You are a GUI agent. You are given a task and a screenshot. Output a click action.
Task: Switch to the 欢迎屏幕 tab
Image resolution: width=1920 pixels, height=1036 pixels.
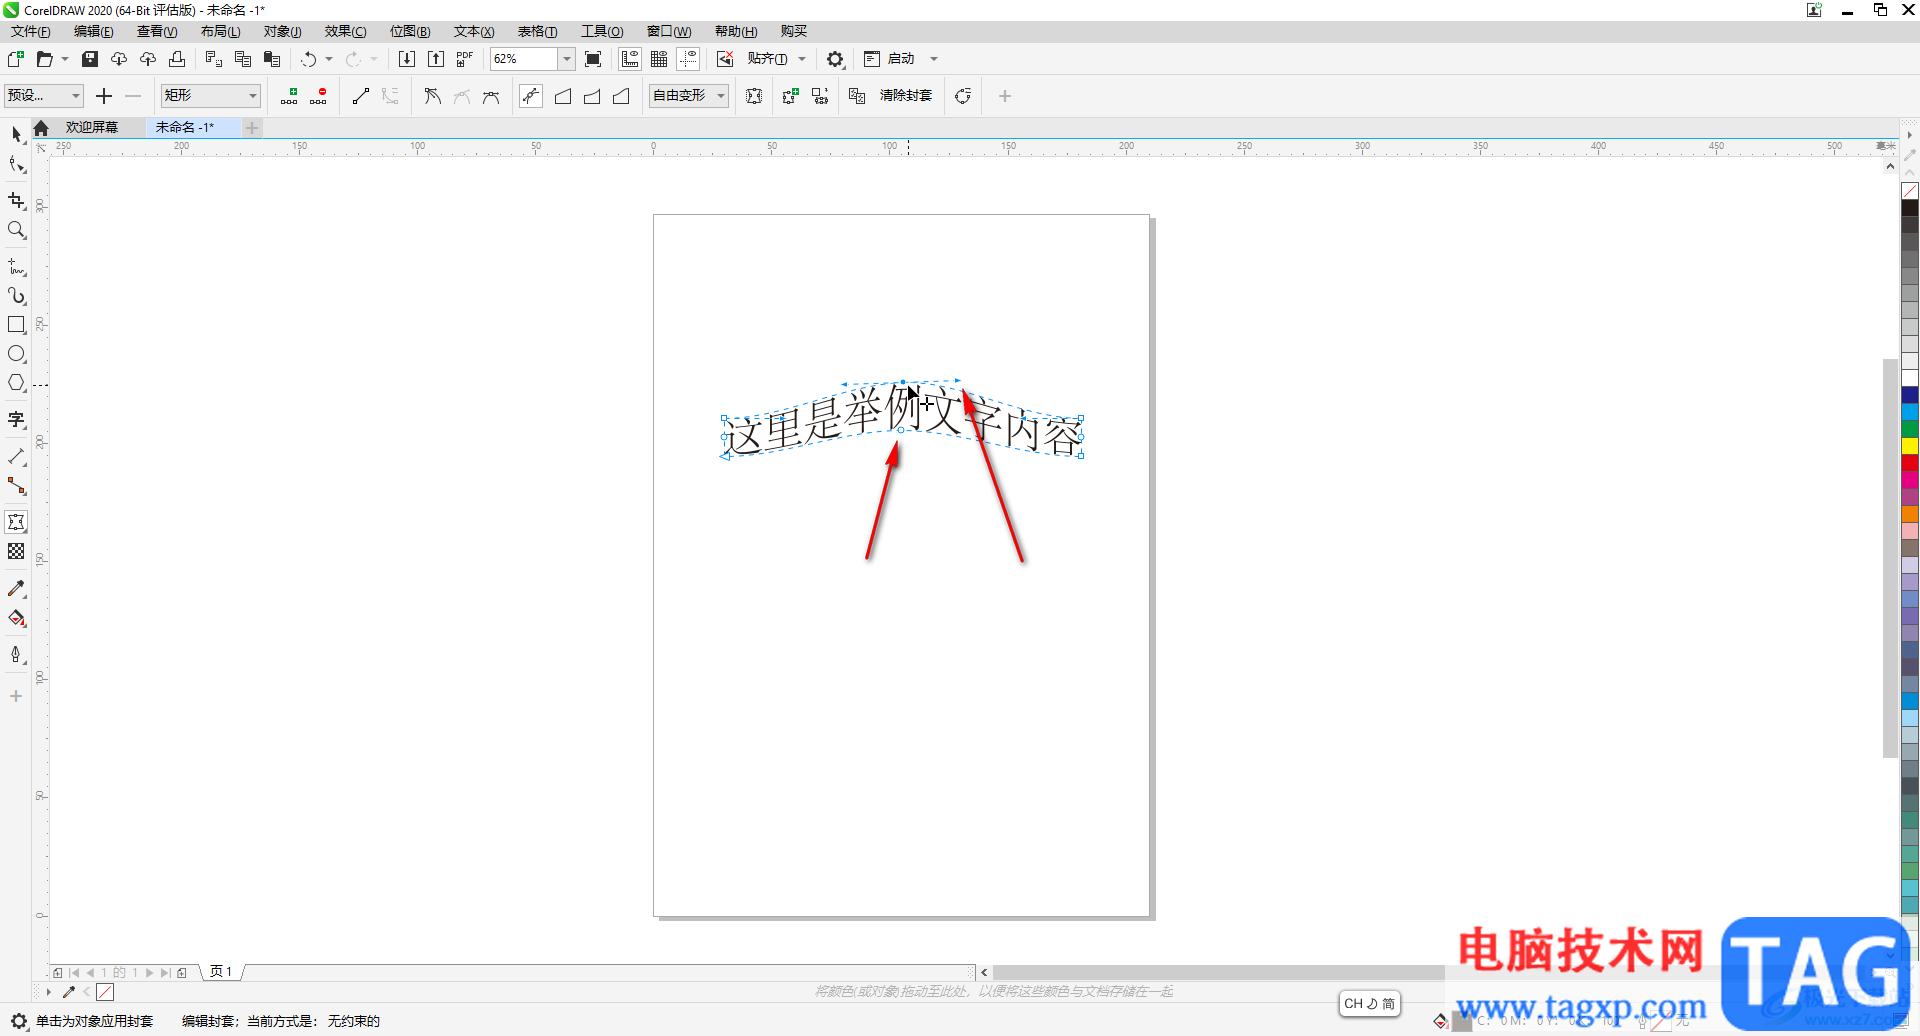pos(92,127)
